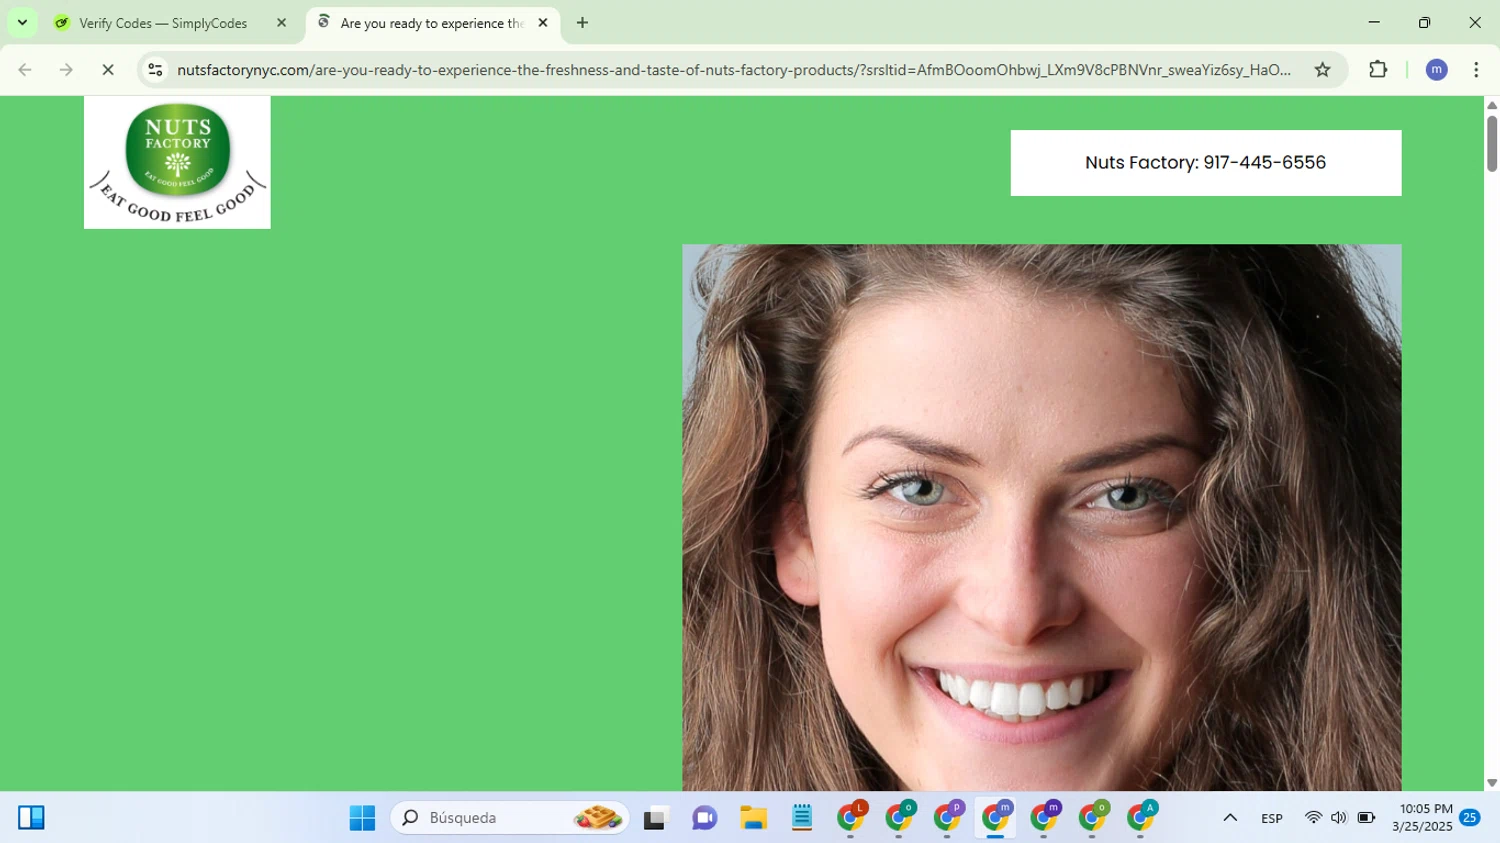Click the smiling woman photo
The height and width of the screenshot is (843, 1500).
[x=1041, y=517]
